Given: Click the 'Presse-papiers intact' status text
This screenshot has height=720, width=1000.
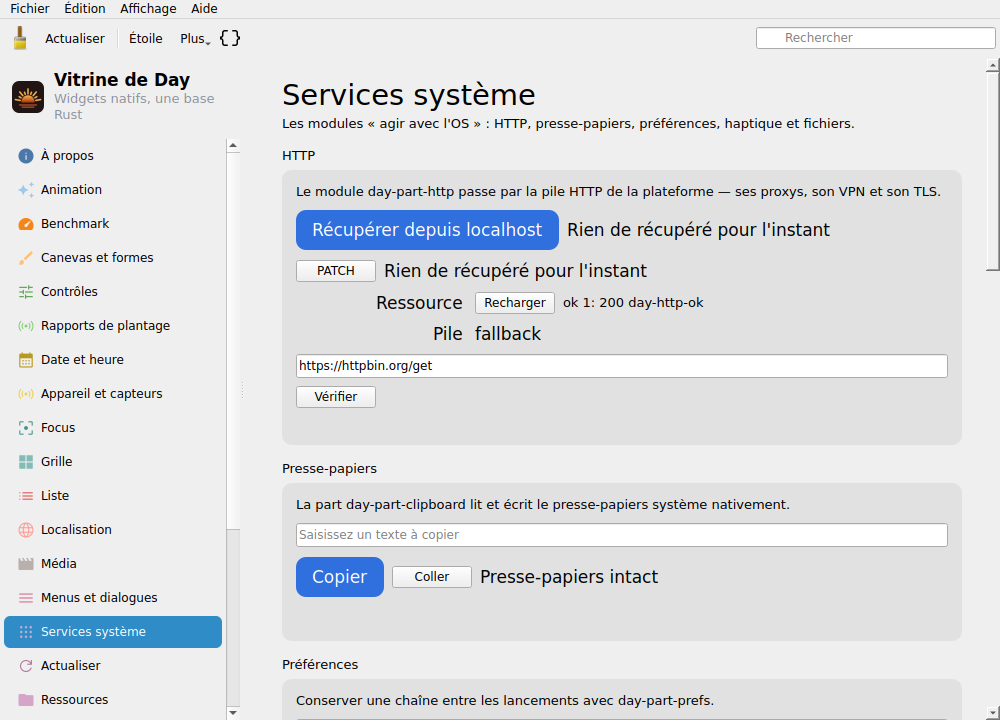Looking at the screenshot, I should pos(569,577).
